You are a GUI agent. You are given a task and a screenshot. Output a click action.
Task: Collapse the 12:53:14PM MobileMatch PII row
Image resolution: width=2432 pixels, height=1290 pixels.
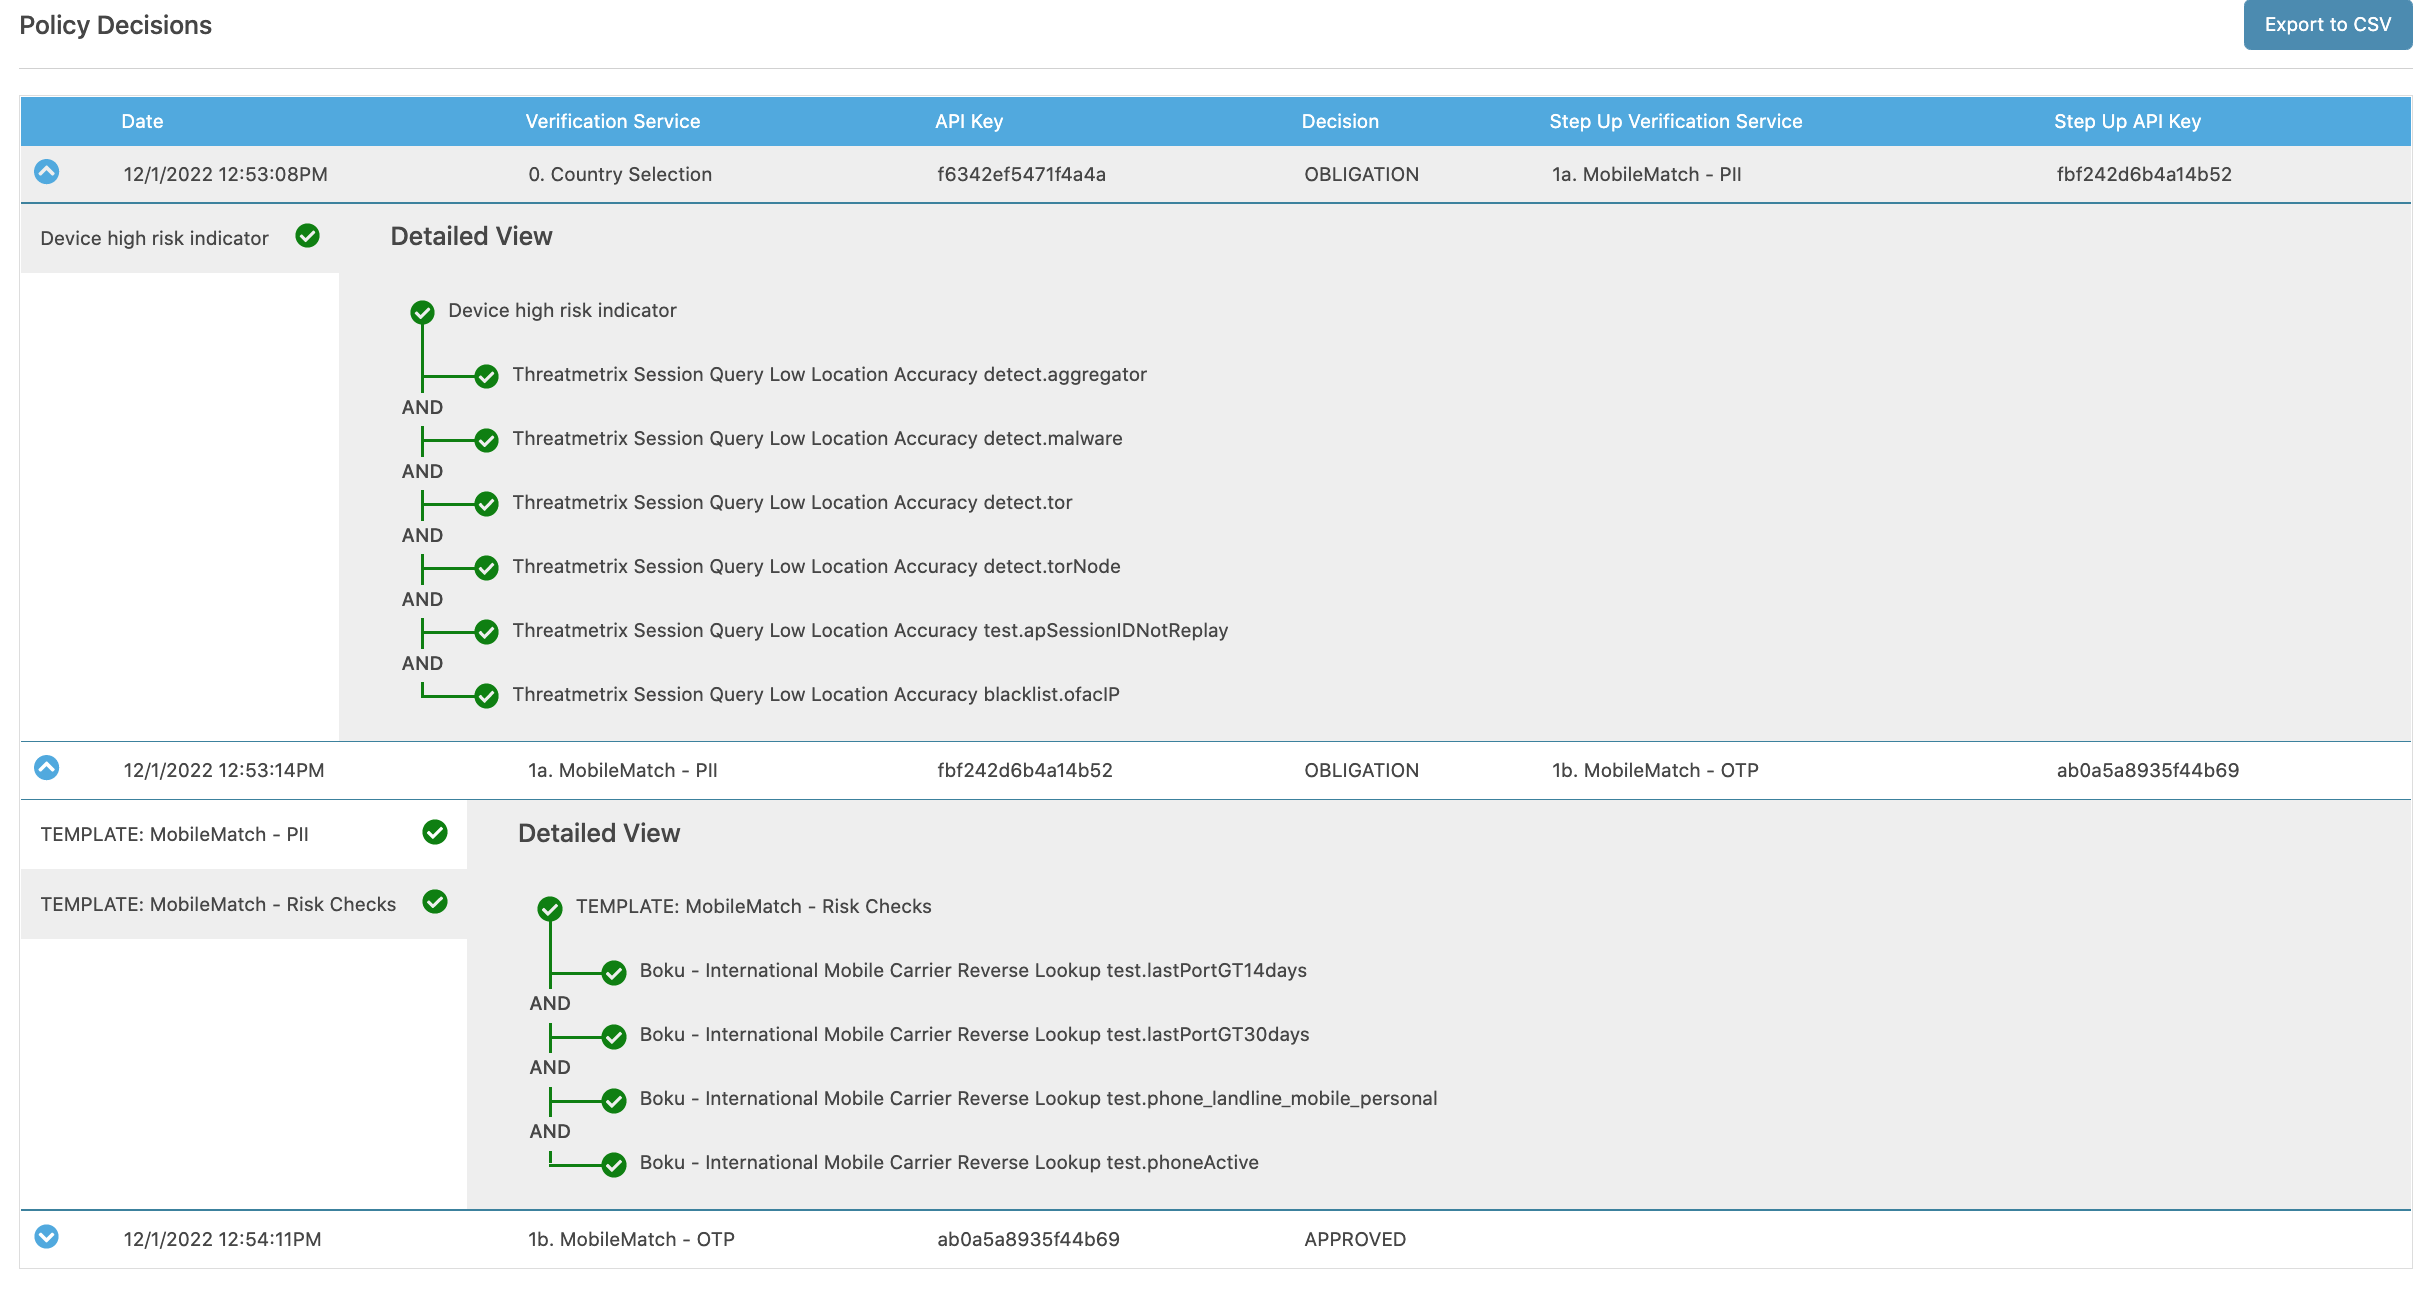click(47, 768)
